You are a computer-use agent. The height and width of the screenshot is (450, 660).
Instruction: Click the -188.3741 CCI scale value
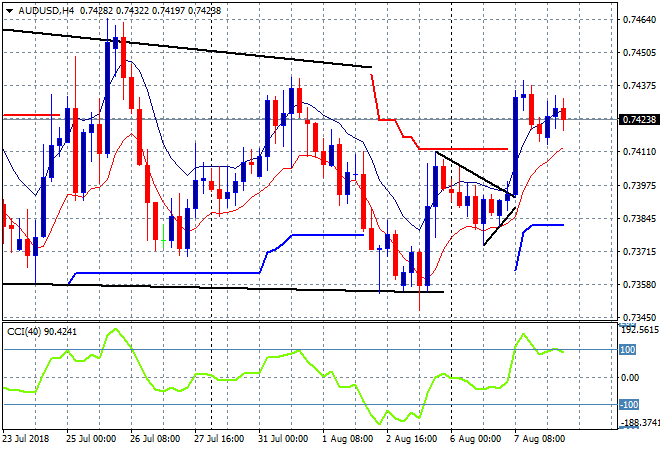[x=640, y=423]
